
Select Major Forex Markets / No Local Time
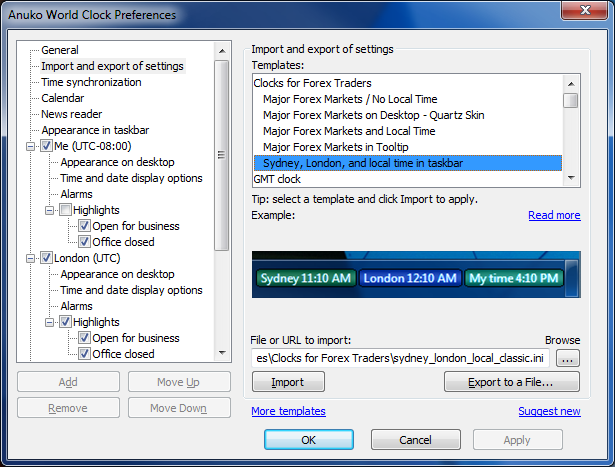tap(408, 99)
